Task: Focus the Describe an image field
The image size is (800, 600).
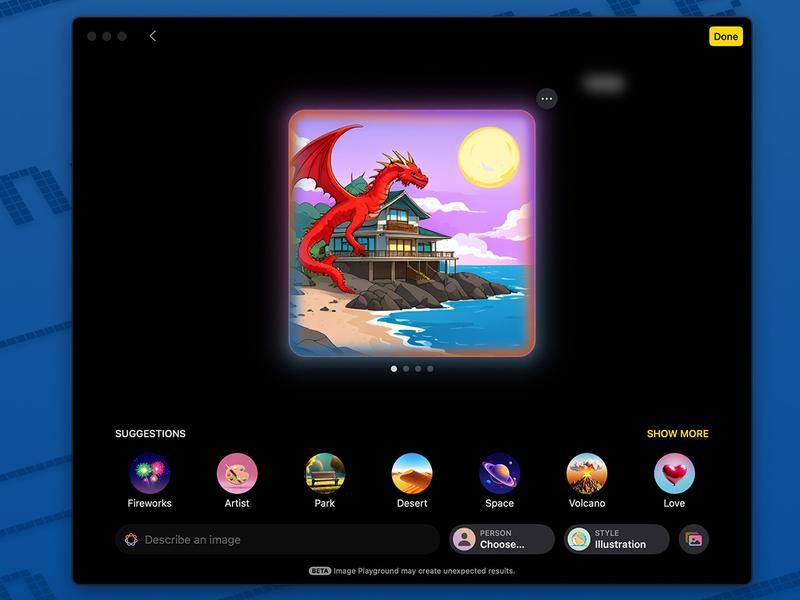Action: pos(278,539)
